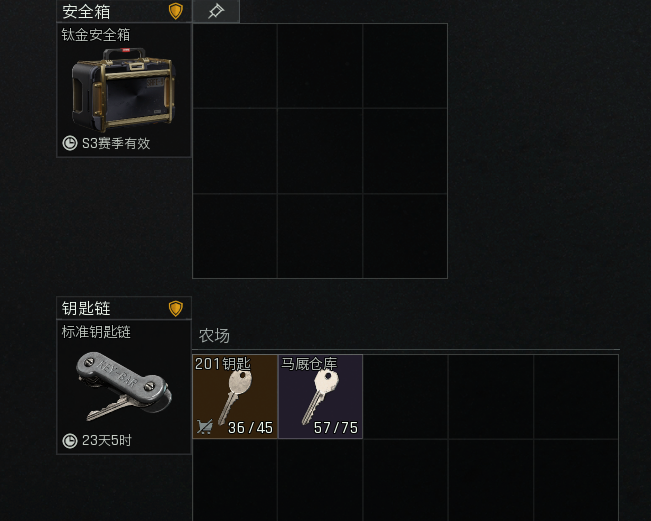
Task: Click the gold shield icon beside 钥匙链
Action: (x=176, y=308)
